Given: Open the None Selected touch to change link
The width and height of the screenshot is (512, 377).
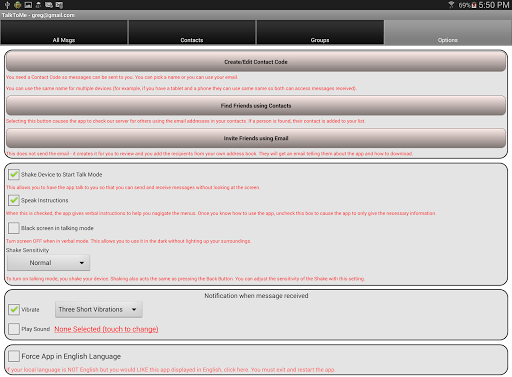Looking at the screenshot, I should coord(106,329).
